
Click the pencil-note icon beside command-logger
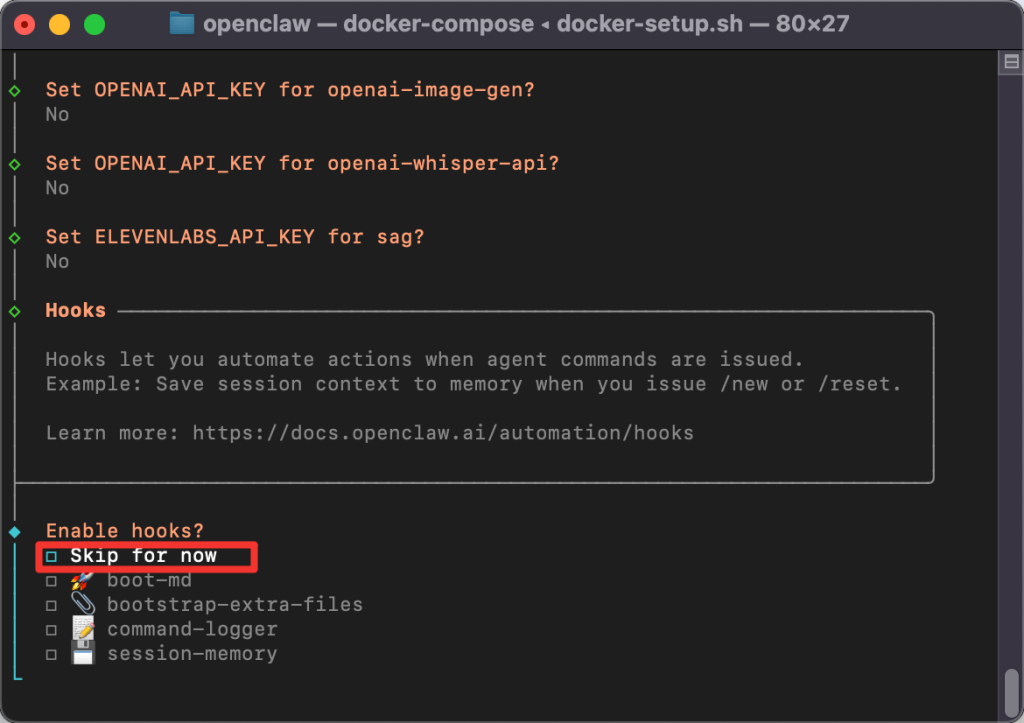(x=84, y=628)
